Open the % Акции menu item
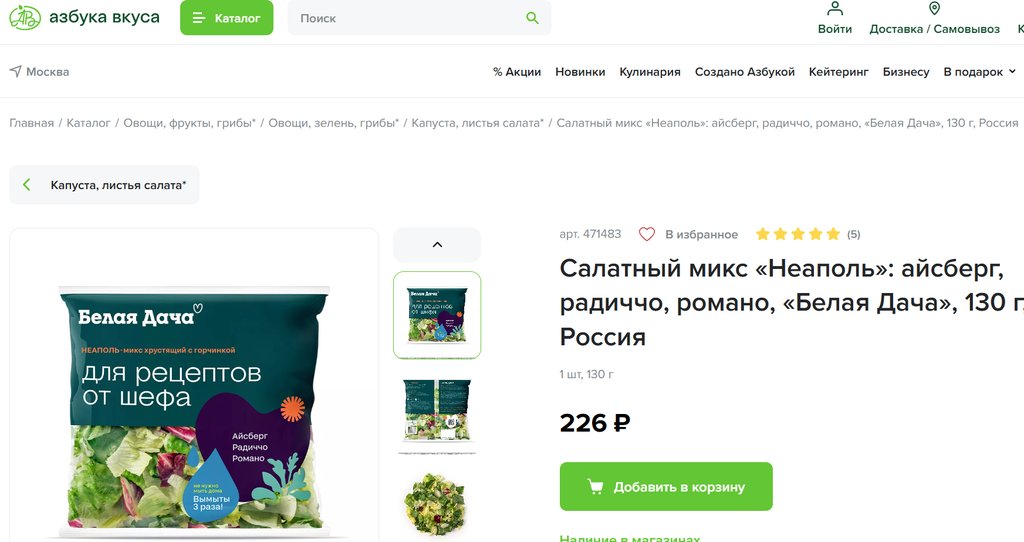Viewport: 1024px width, 542px height. (517, 72)
